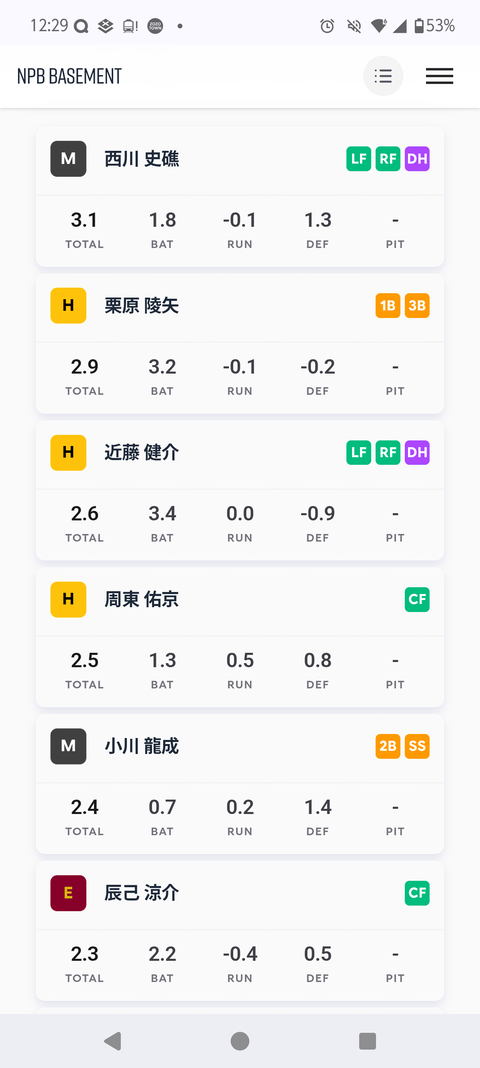This screenshot has height=1068, width=480.
Task: Tap Android back navigation button
Action: (112, 1041)
